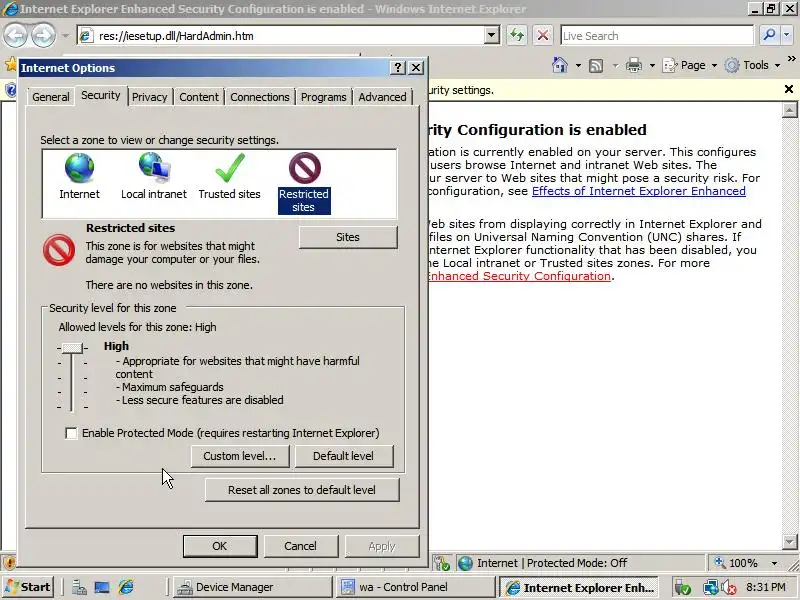Switch to the General tab
This screenshot has width=800, height=600.
[51, 97]
